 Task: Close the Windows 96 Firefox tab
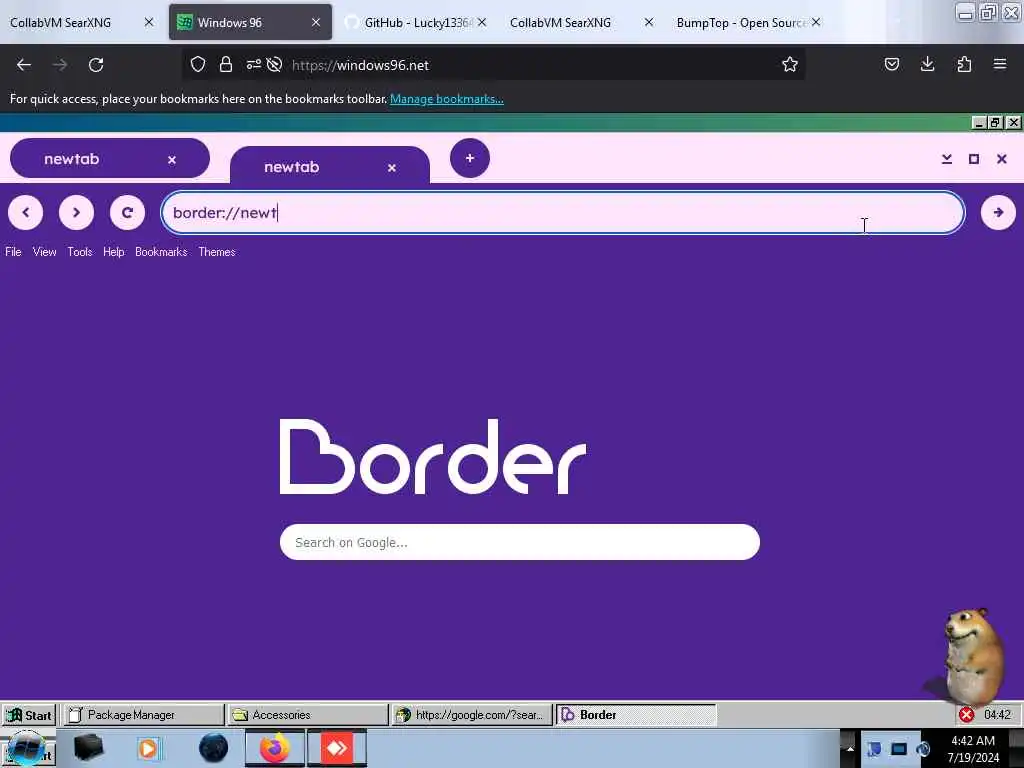(316, 22)
